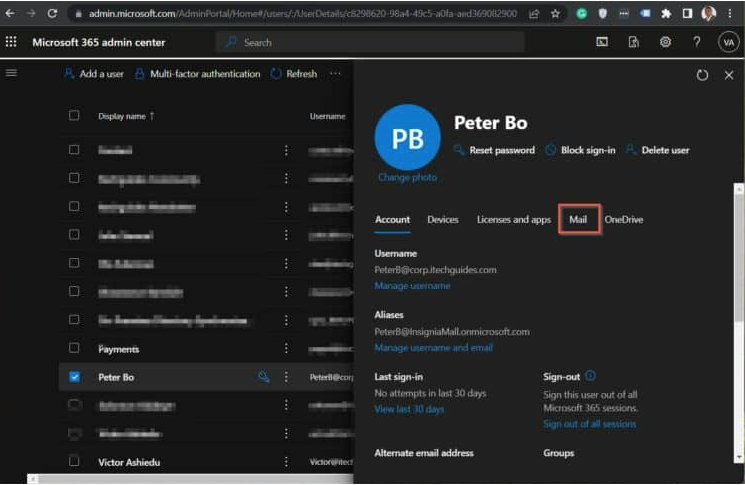Screen dimensions: 745x485
Task: Bookmark this page with star icon
Action: (555, 14)
